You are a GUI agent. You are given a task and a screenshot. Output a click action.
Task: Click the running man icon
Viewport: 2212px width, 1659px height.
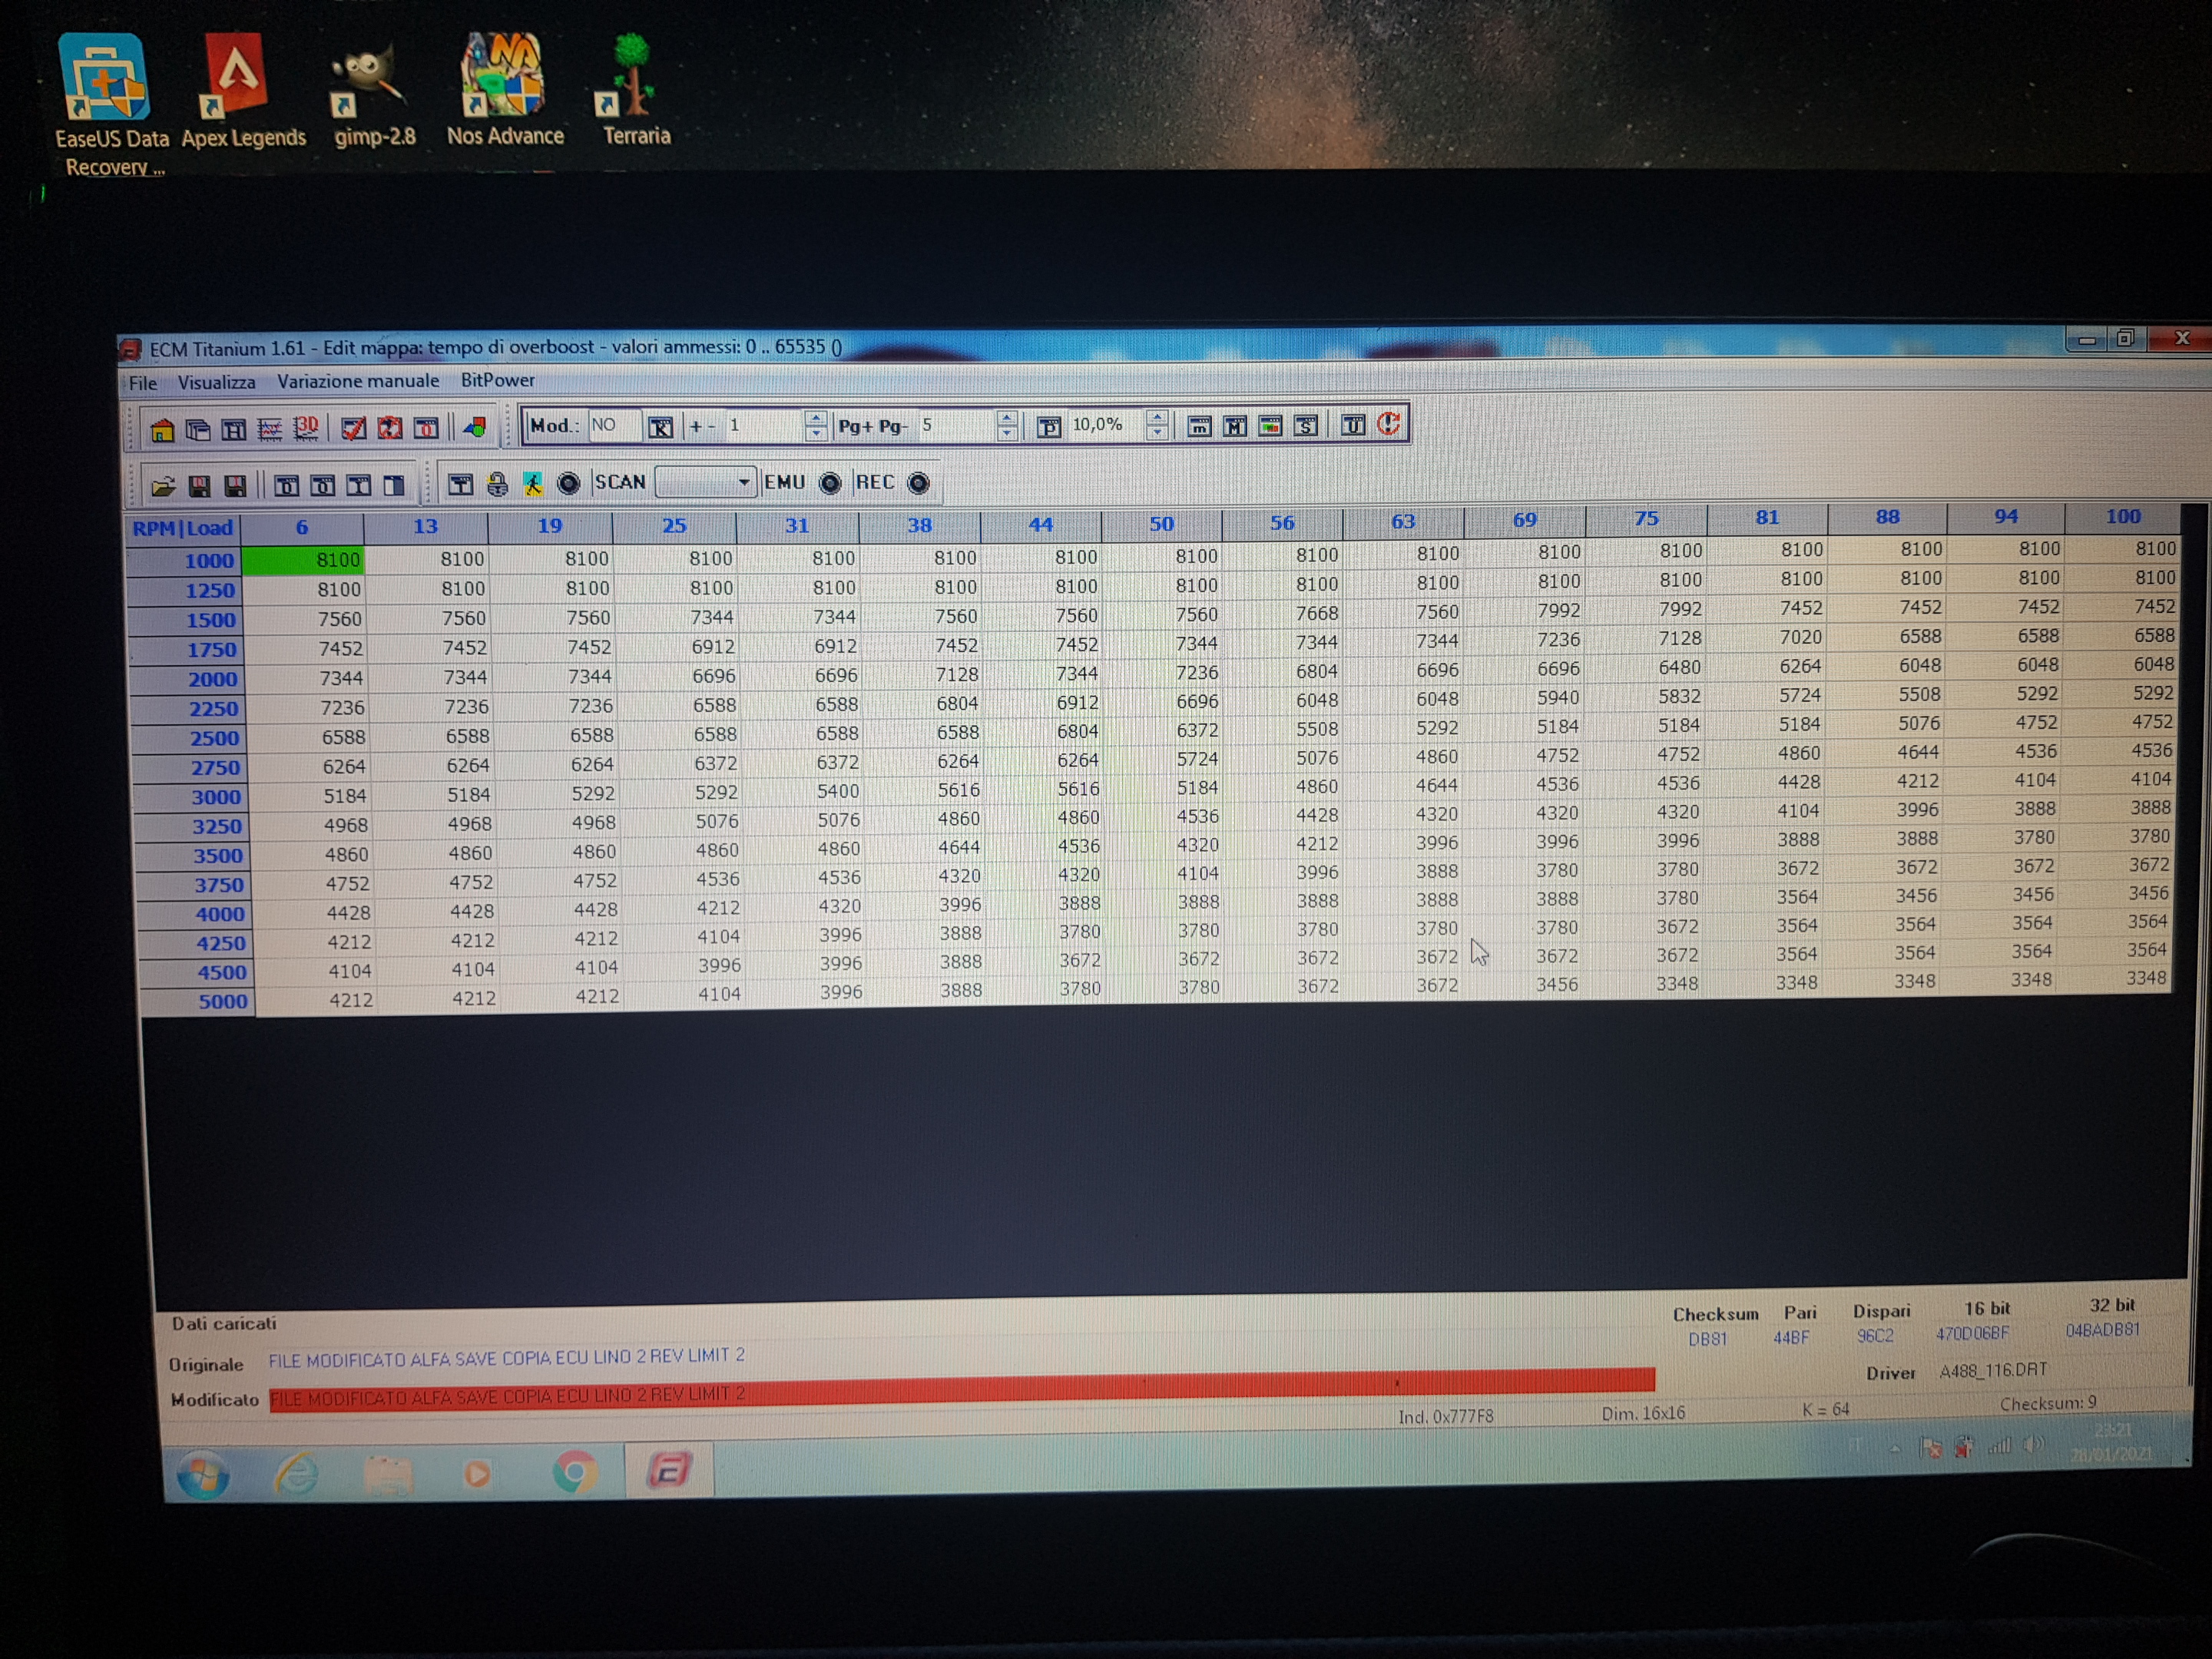point(533,484)
